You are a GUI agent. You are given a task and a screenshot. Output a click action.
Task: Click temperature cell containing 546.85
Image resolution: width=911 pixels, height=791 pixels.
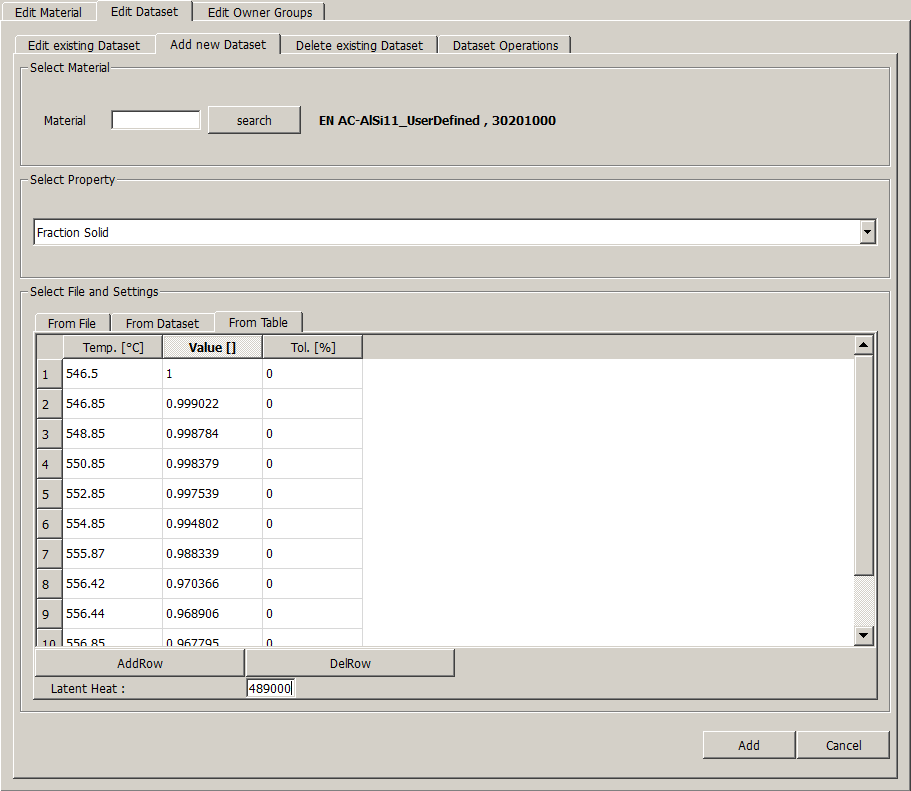click(112, 404)
